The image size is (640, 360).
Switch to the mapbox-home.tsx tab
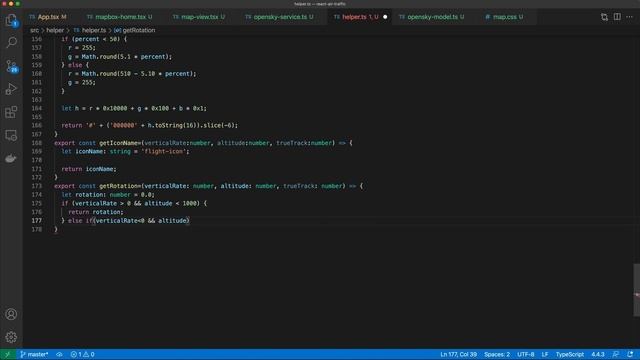(x=120, y=17)
